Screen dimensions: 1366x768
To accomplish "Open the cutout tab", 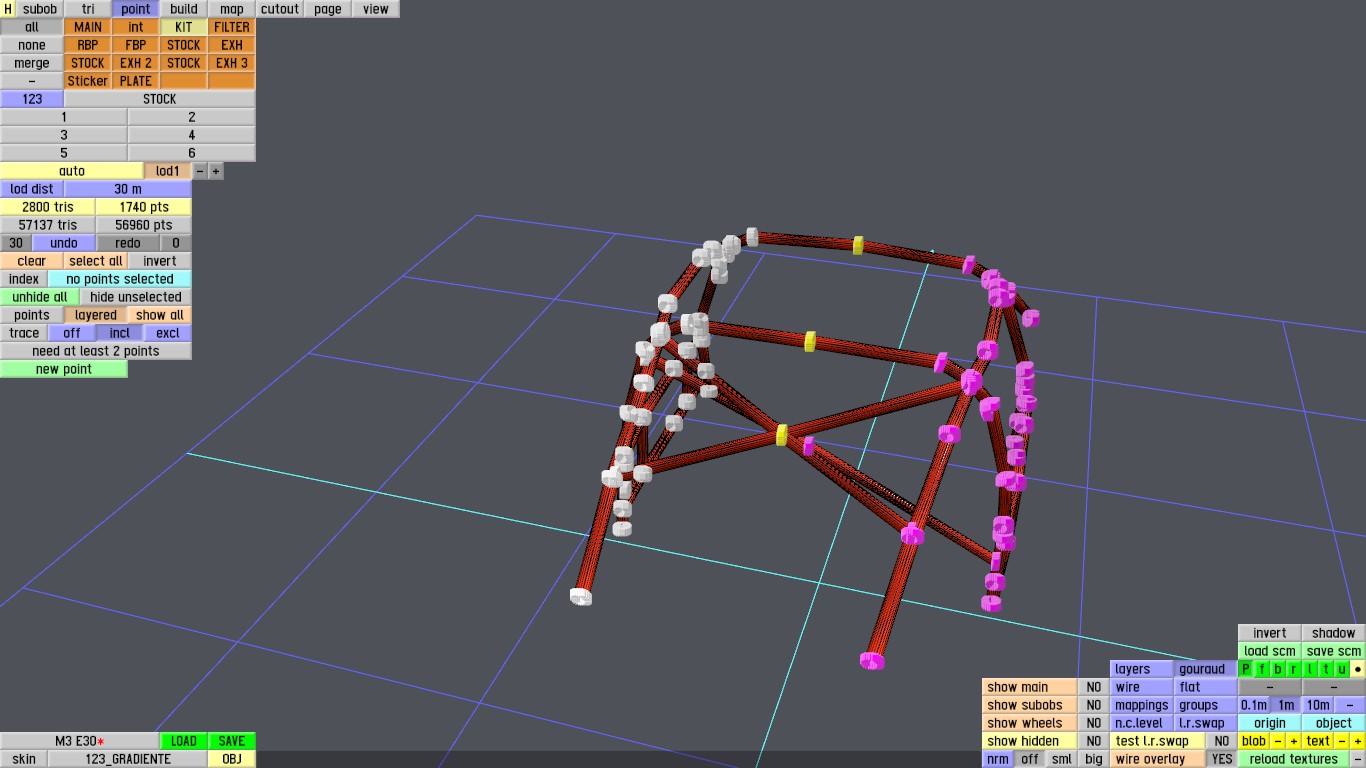I will click(280, 9).
